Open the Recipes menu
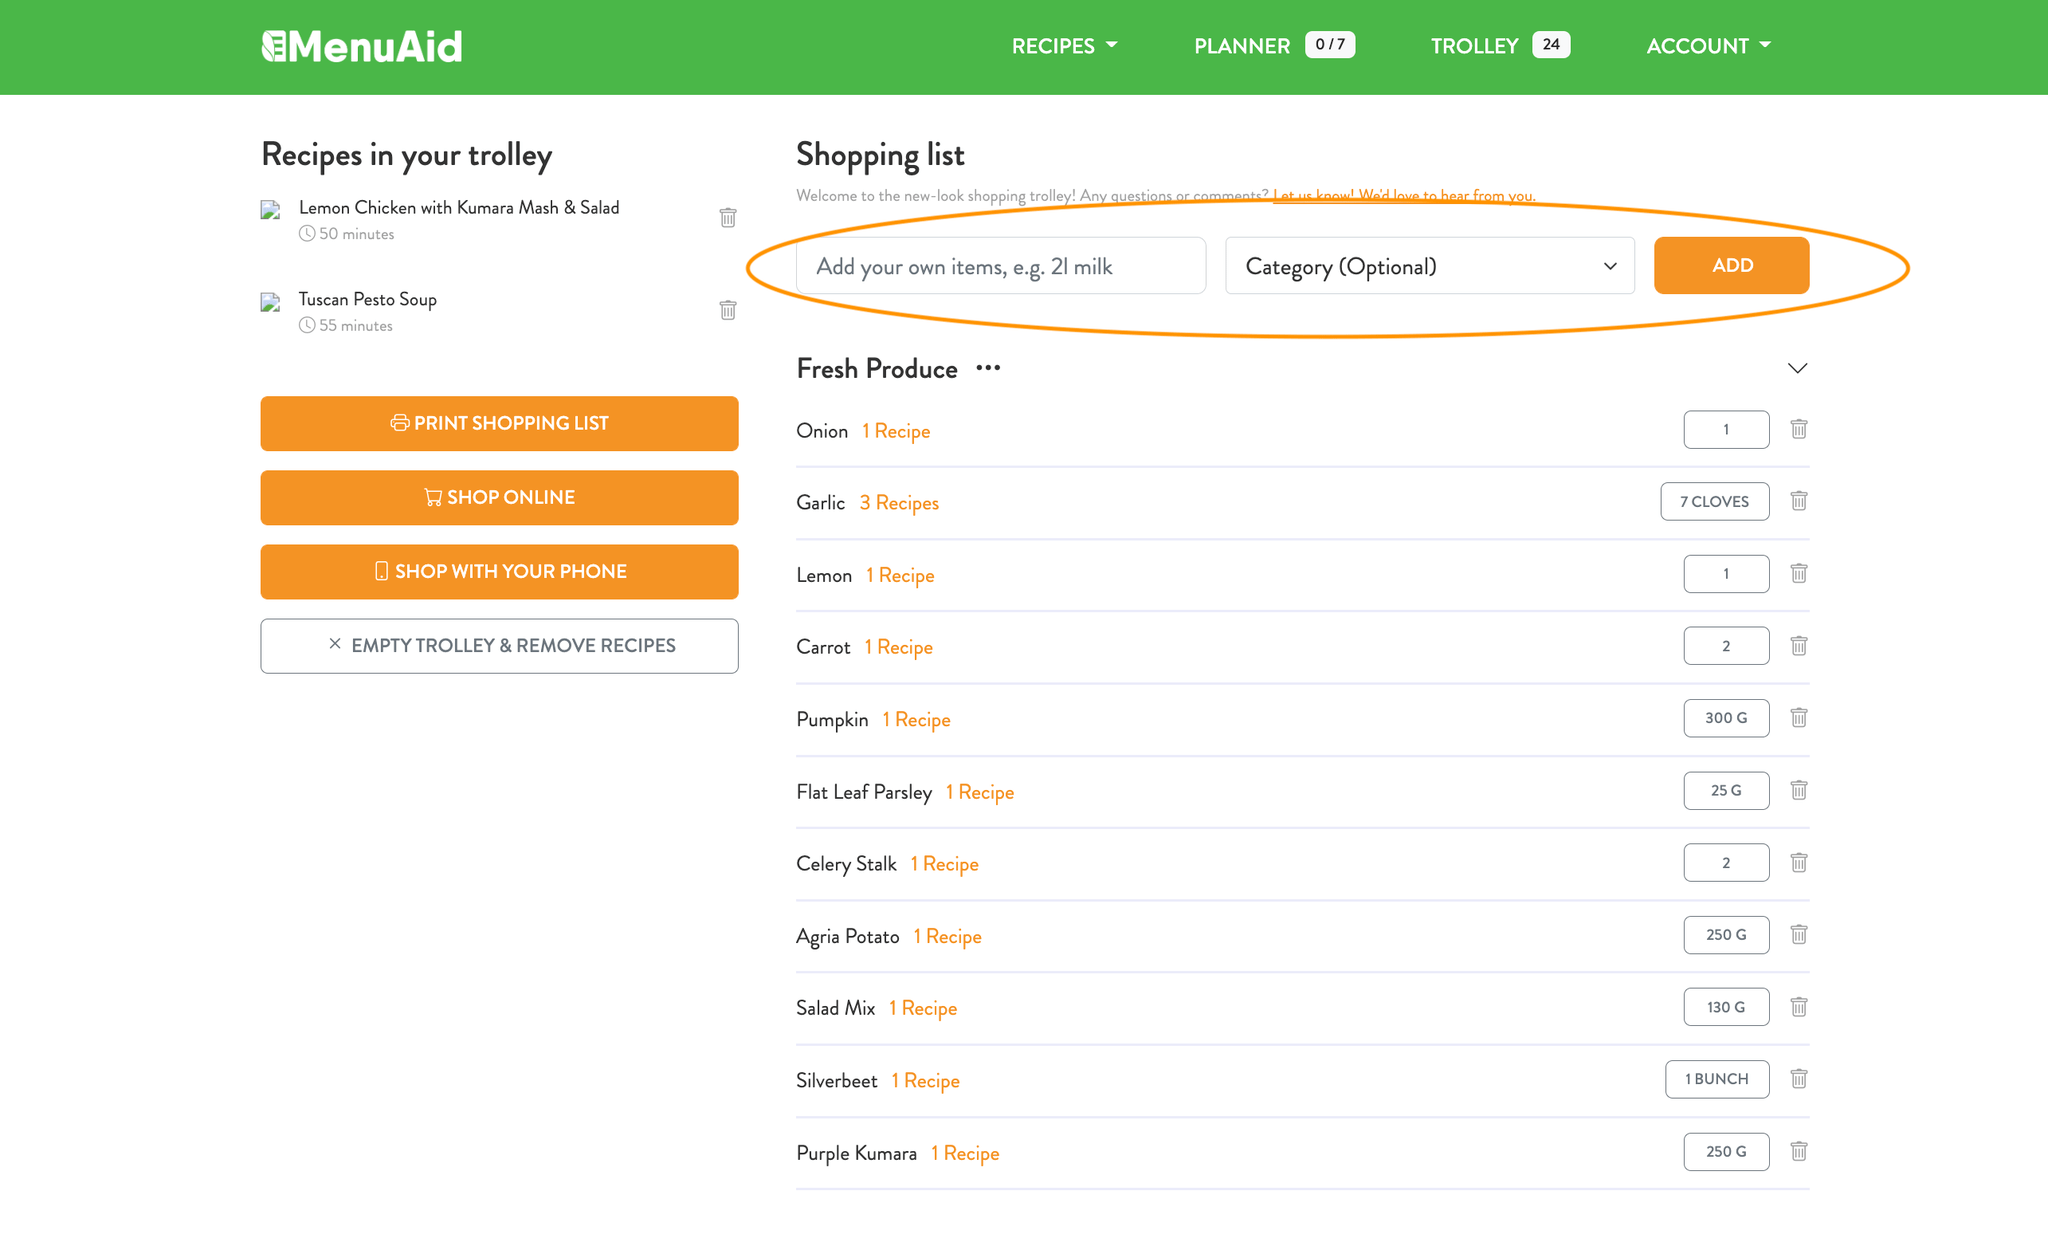This screenshot has width=2048, height=1242. click(x=1064, y=46)
